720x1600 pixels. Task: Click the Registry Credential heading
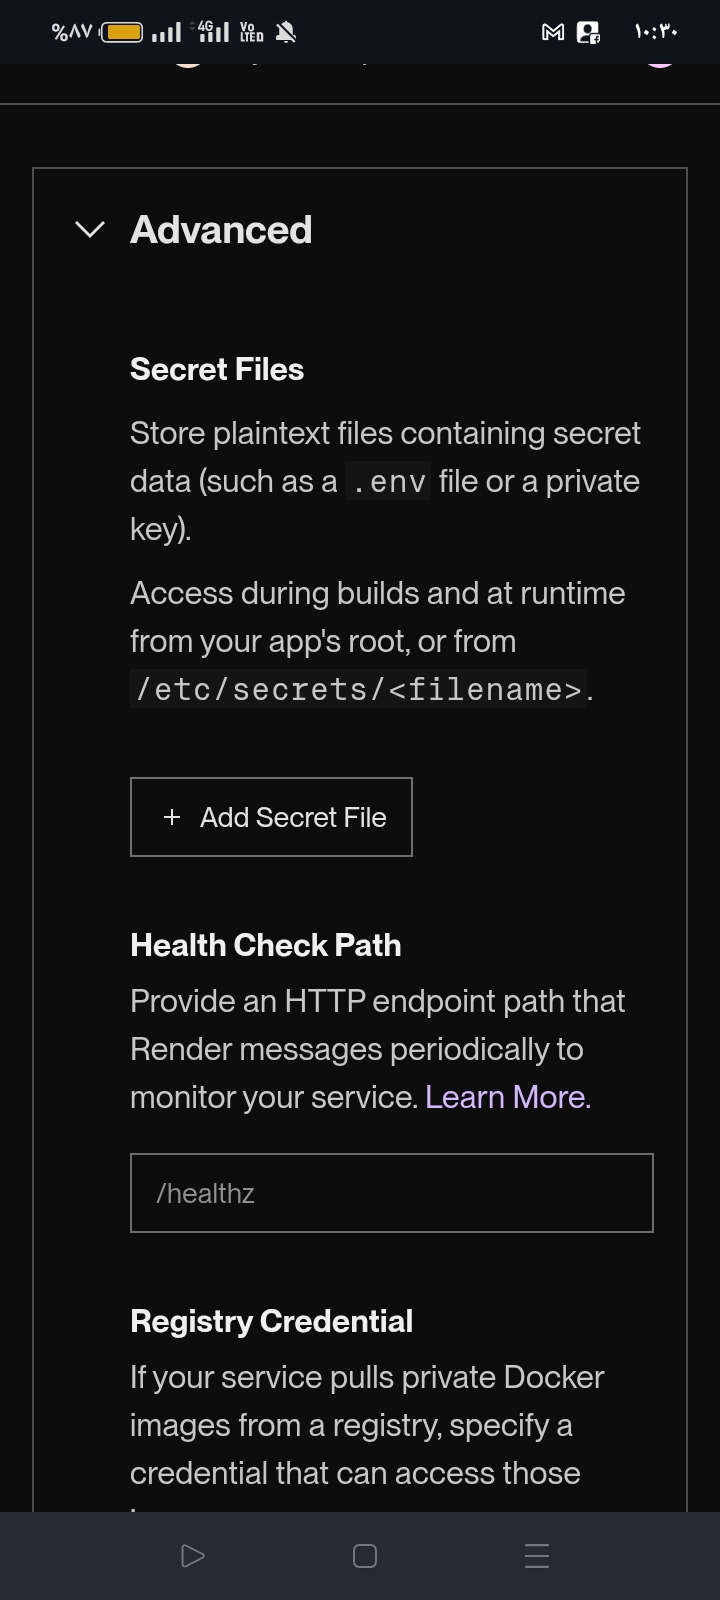(272, 1321)
